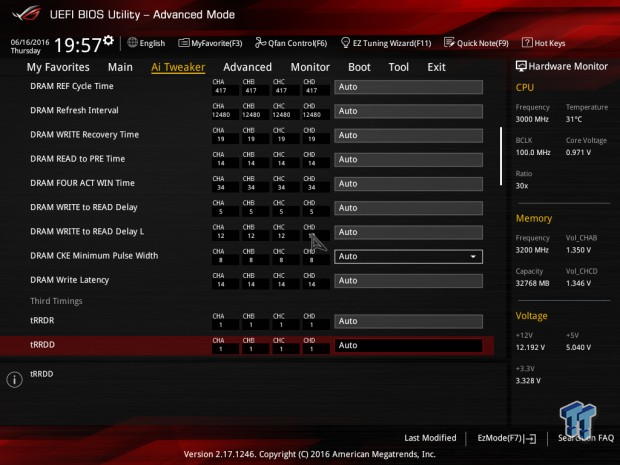This screenshot has height=465, width=620.
Task: Go to the Boot tab
Action: click(359, 67)
